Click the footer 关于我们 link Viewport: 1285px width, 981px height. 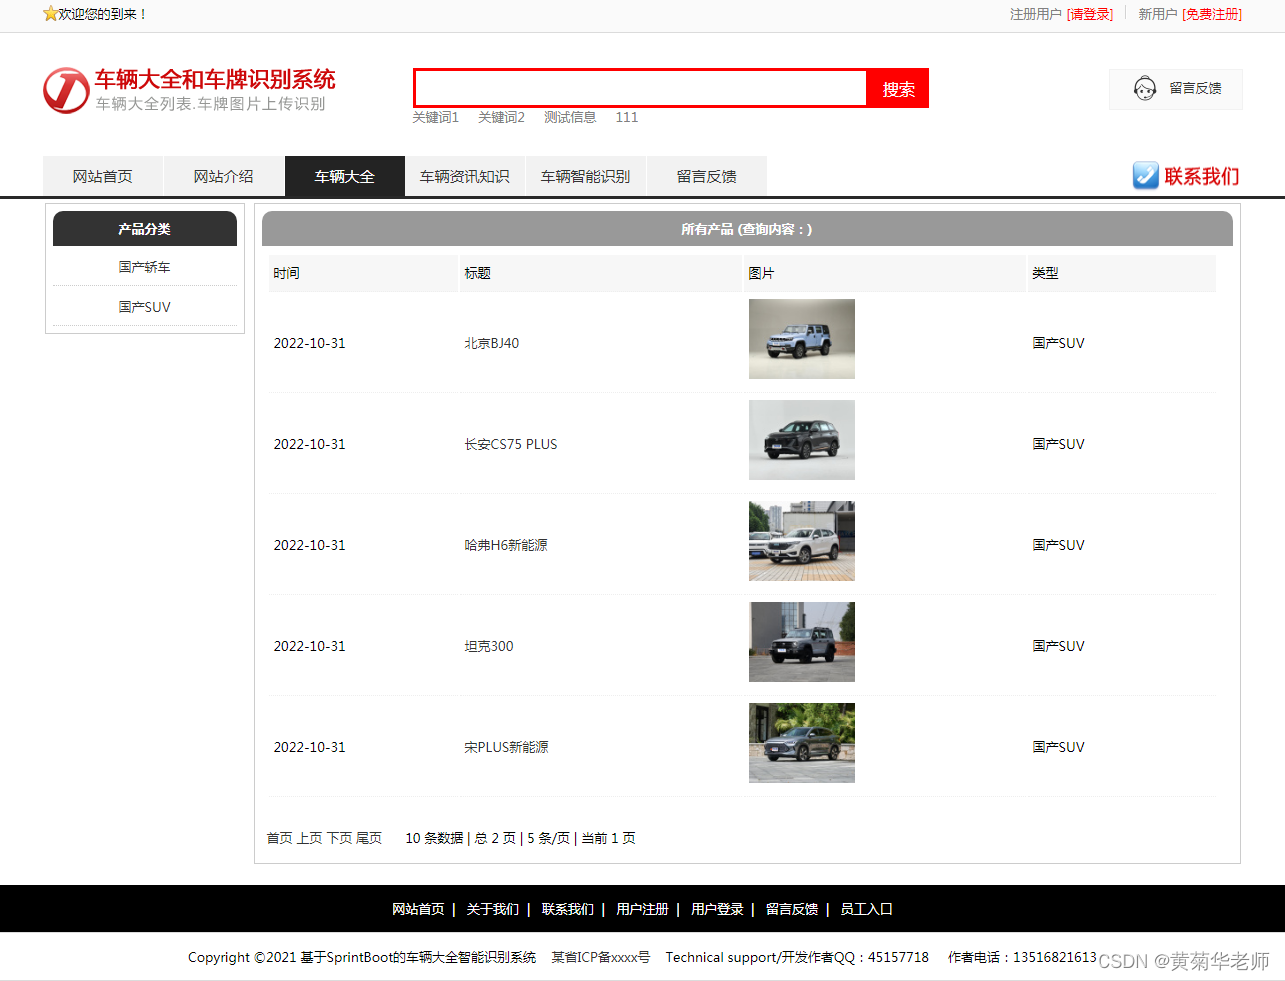[493, 909]
